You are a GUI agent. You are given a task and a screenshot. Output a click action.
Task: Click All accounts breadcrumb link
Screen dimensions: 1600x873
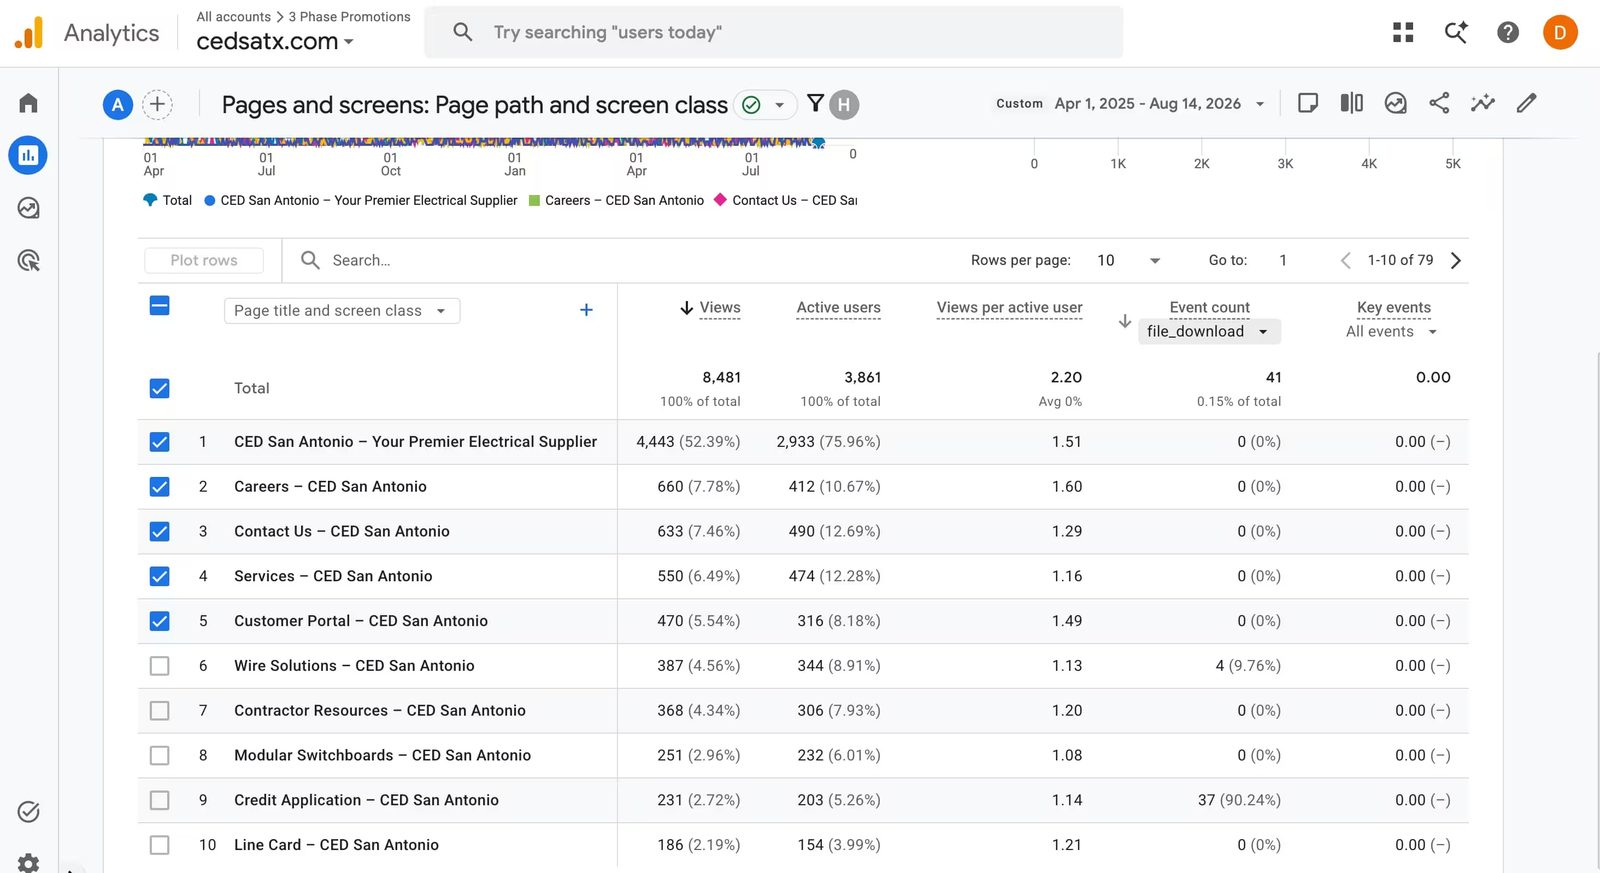pos(233,17)
